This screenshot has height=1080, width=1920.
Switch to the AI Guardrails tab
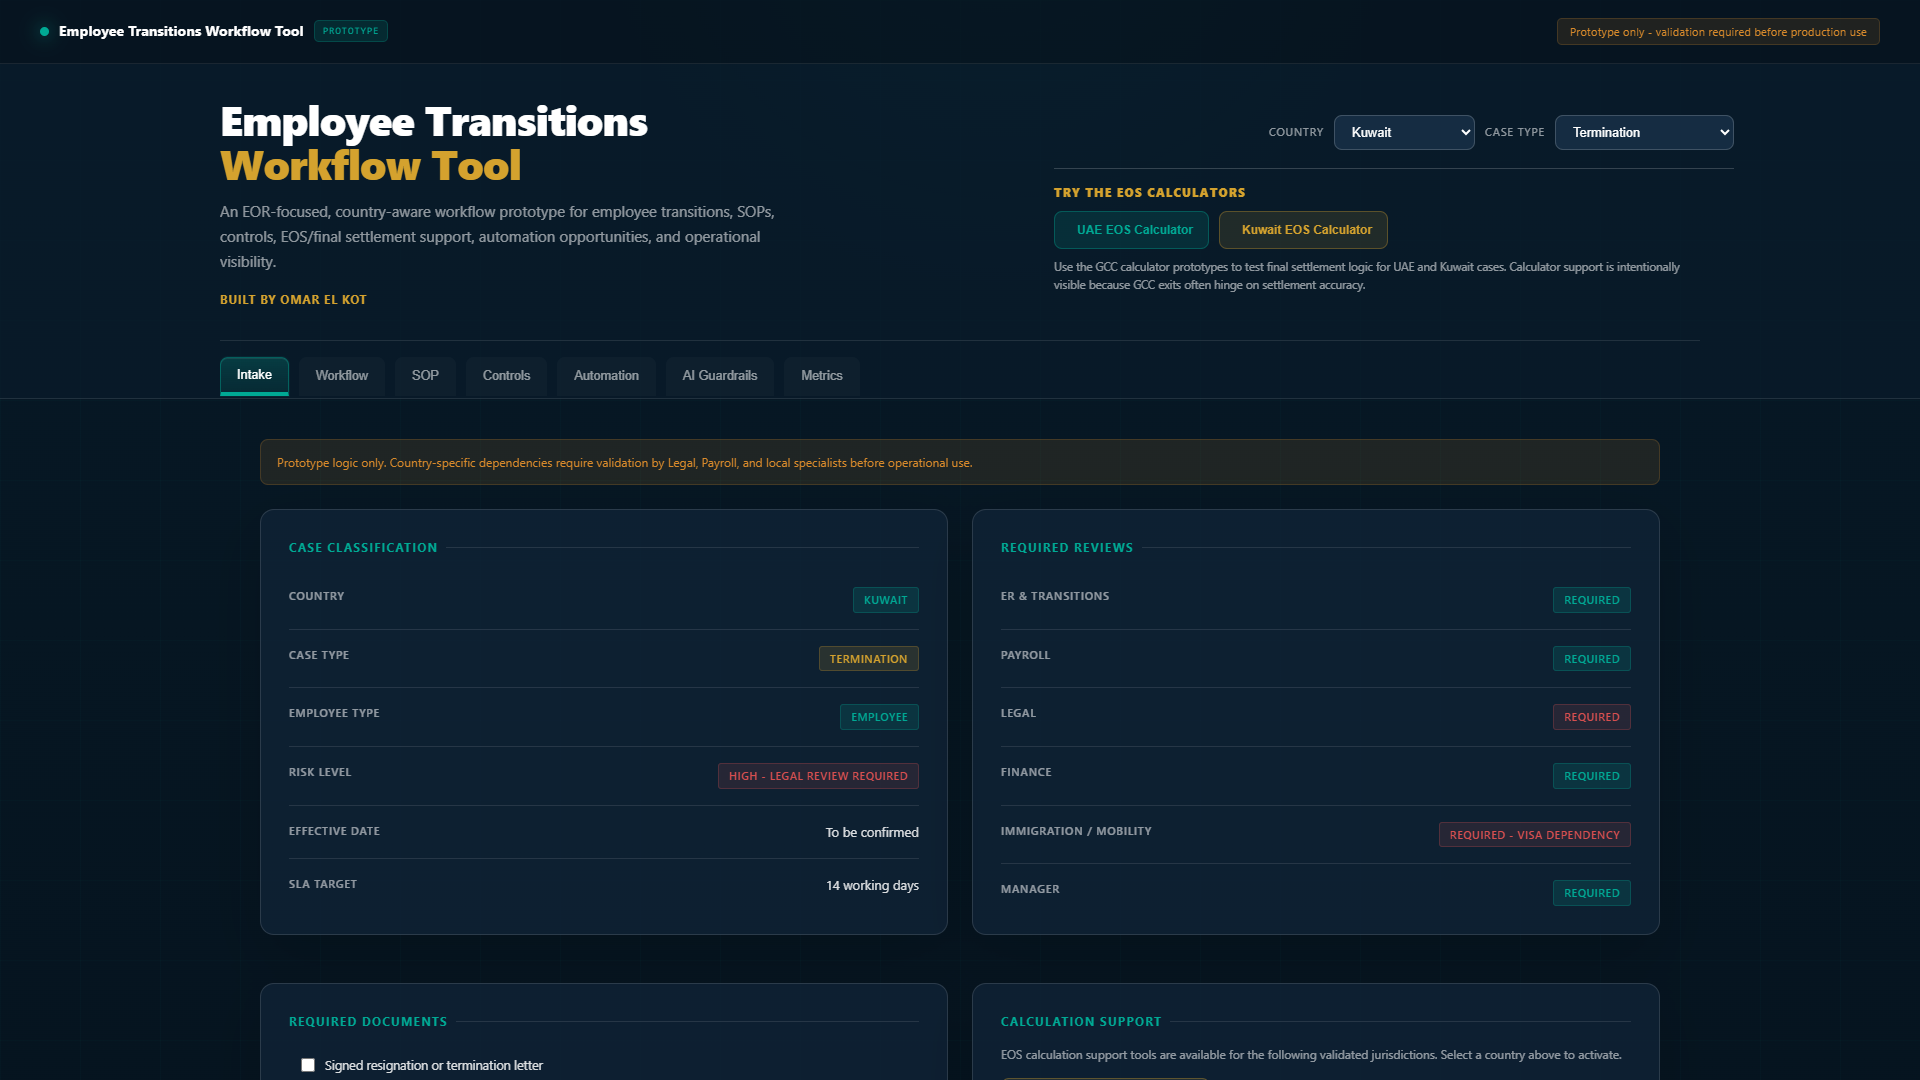(719, 376)
